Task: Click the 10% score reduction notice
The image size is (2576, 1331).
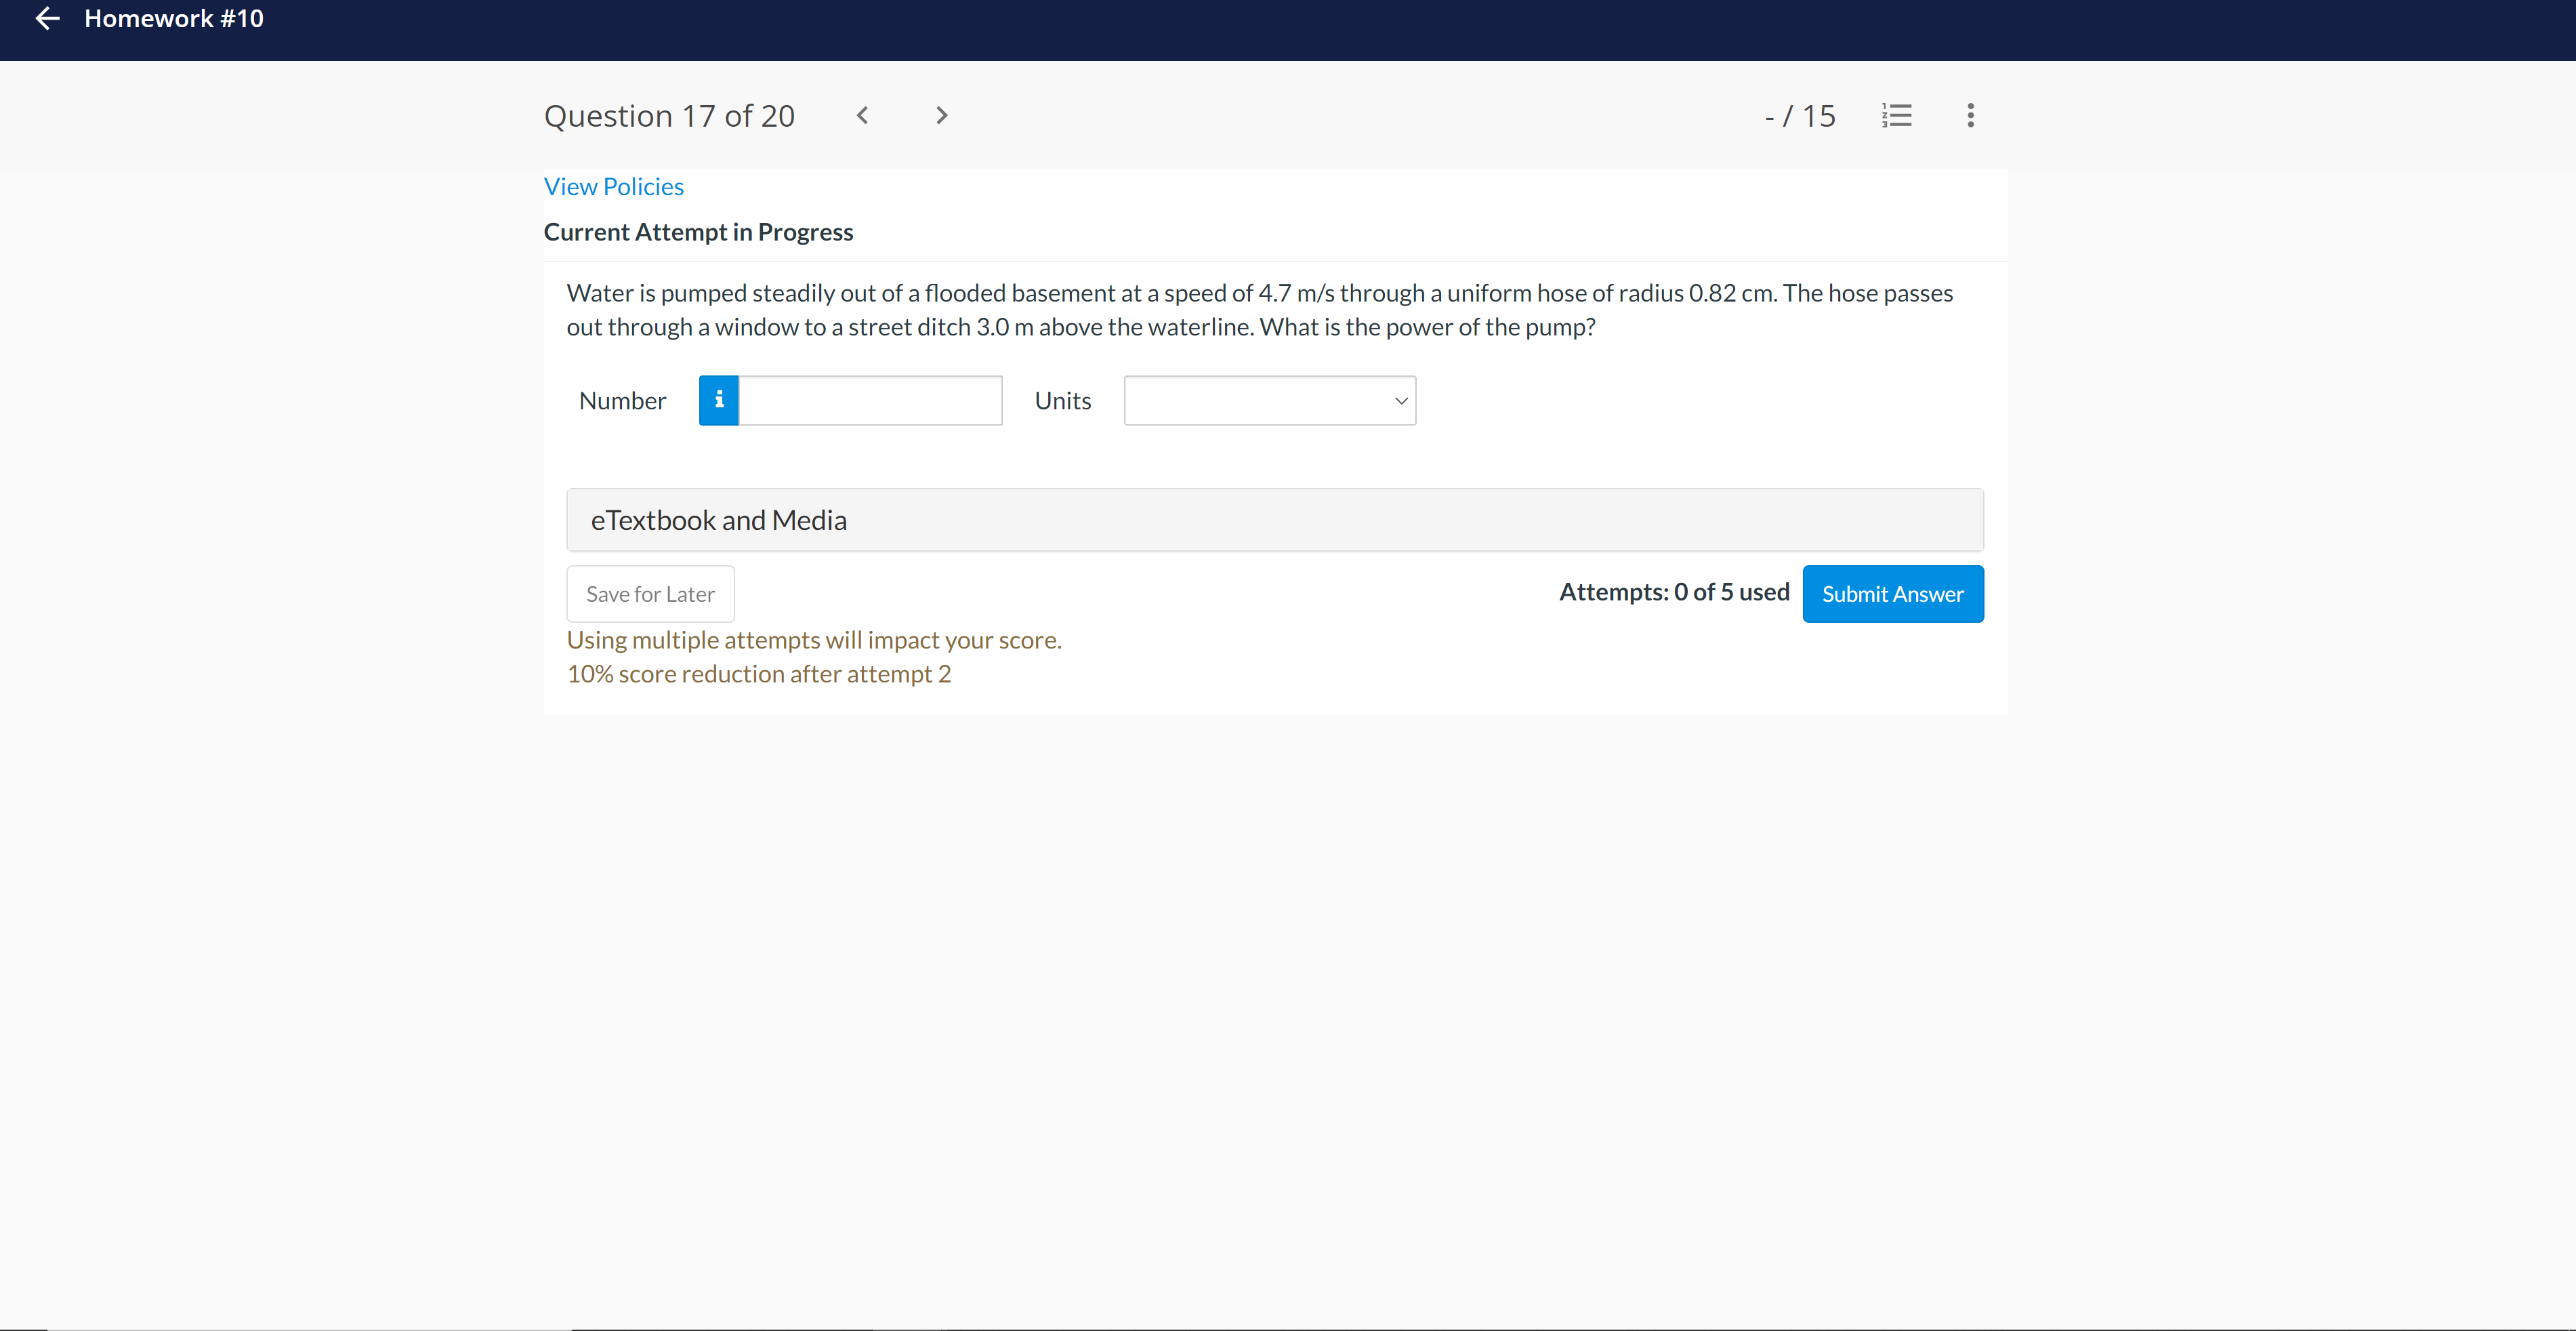Action: click(x=758, y=674)
